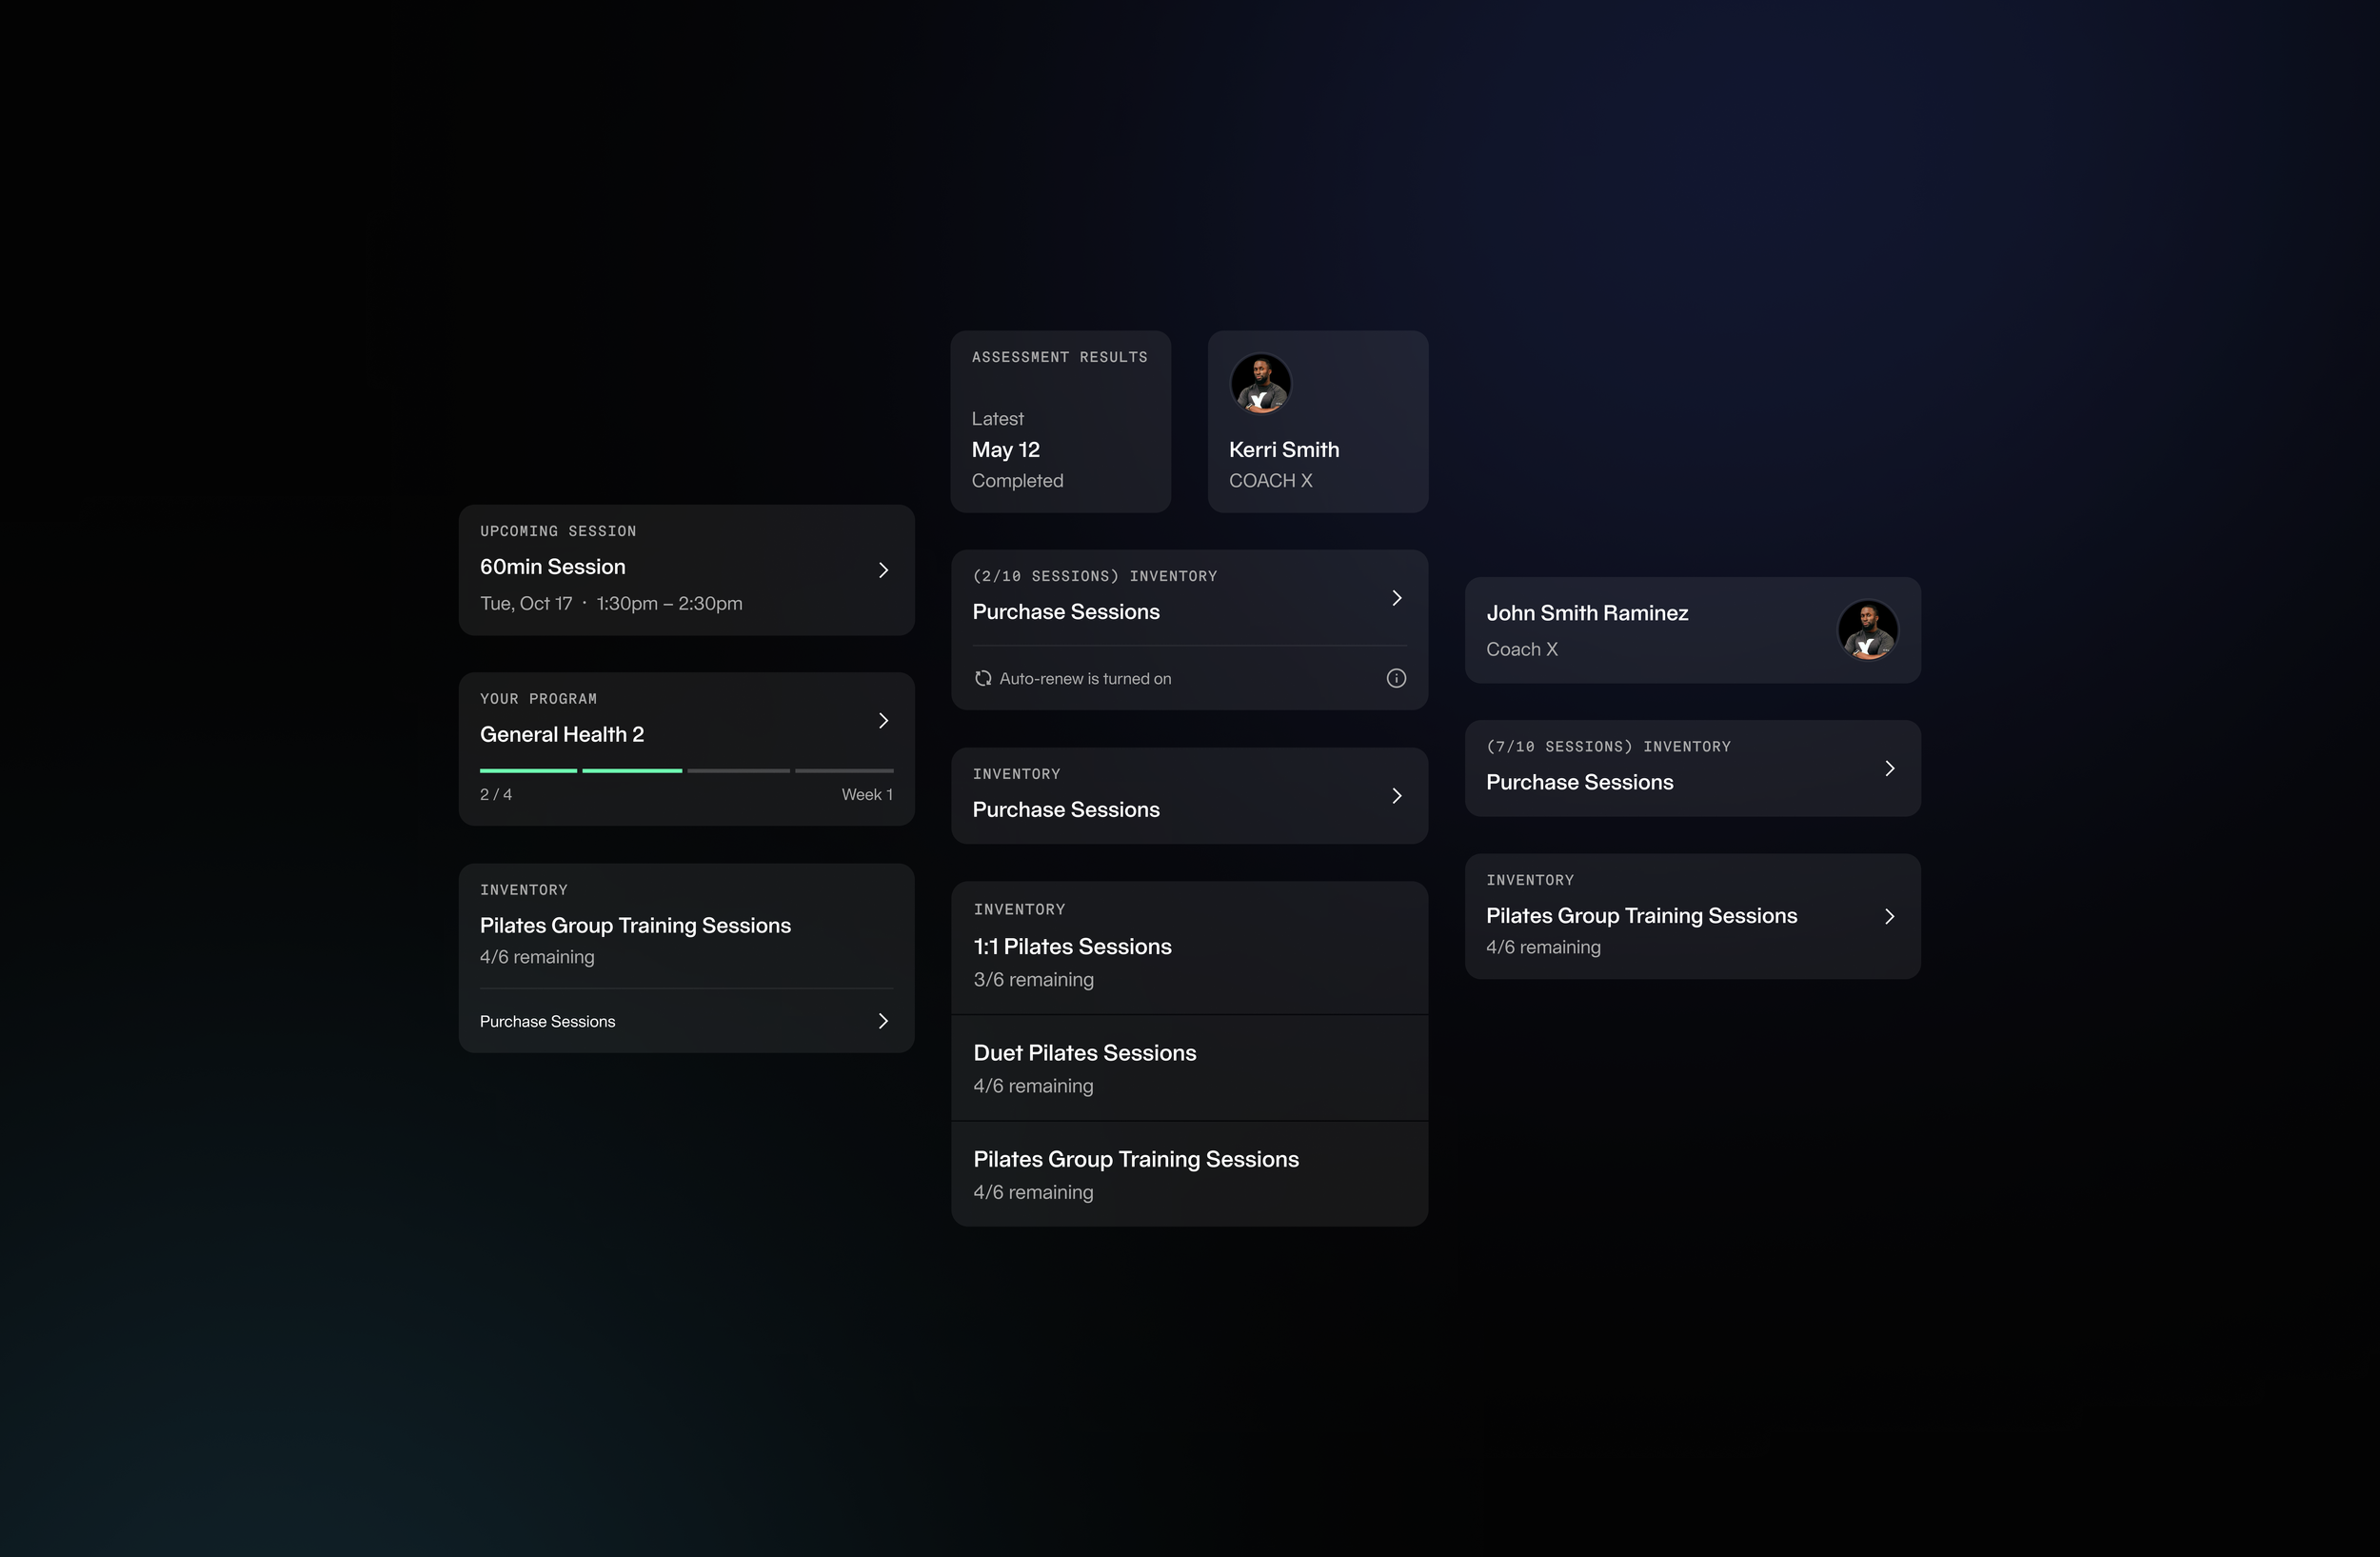Expand the General Health 2 program chevron
The image size is (2380, 1557).
click(883, 720)
